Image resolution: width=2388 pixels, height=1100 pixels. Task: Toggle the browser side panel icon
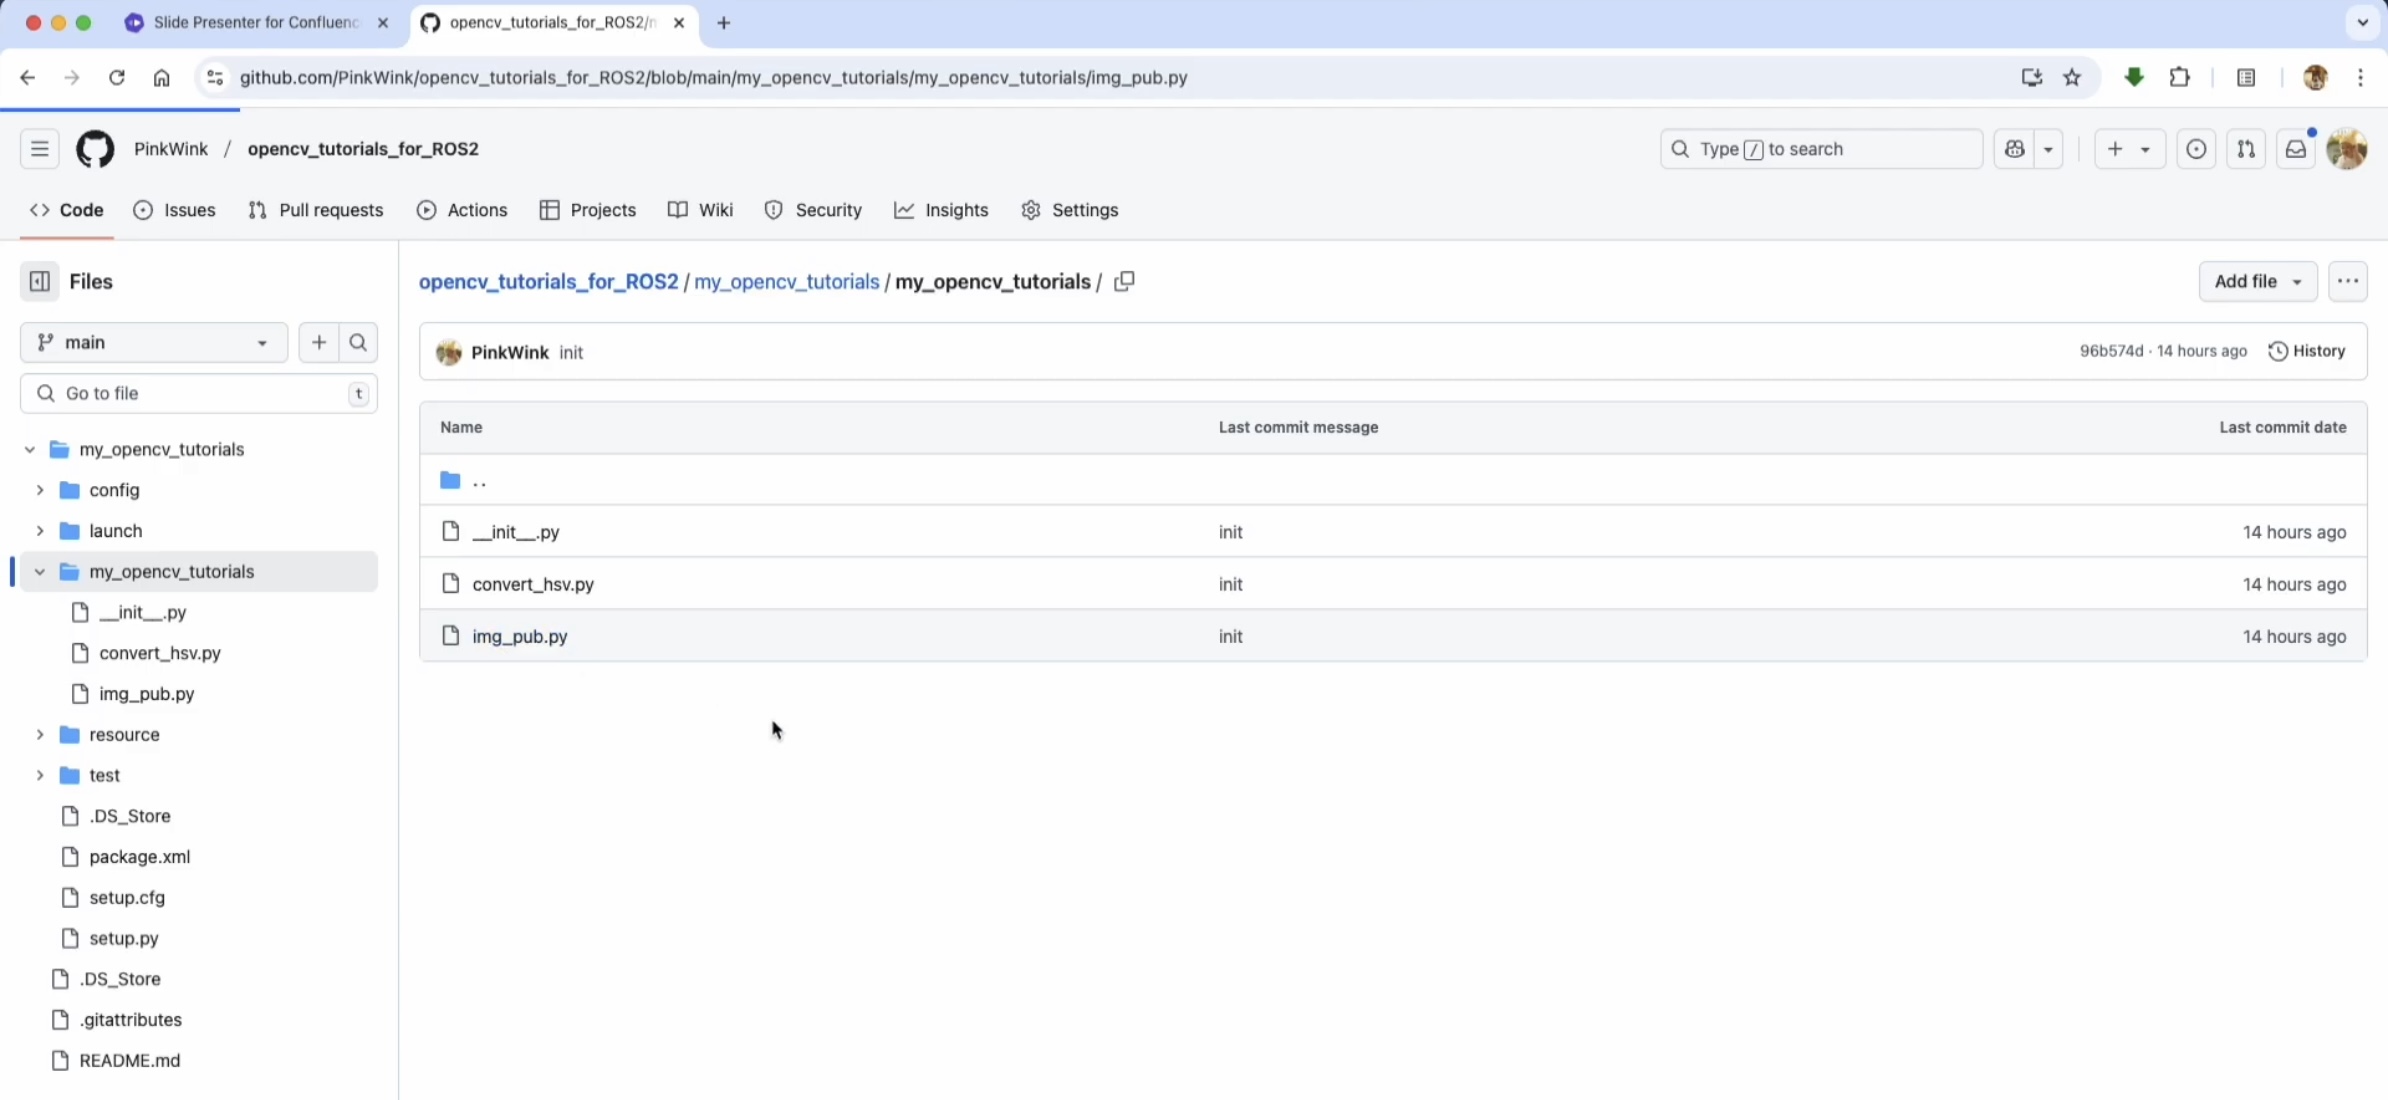pyautogui.click(x=2246, y=78)
